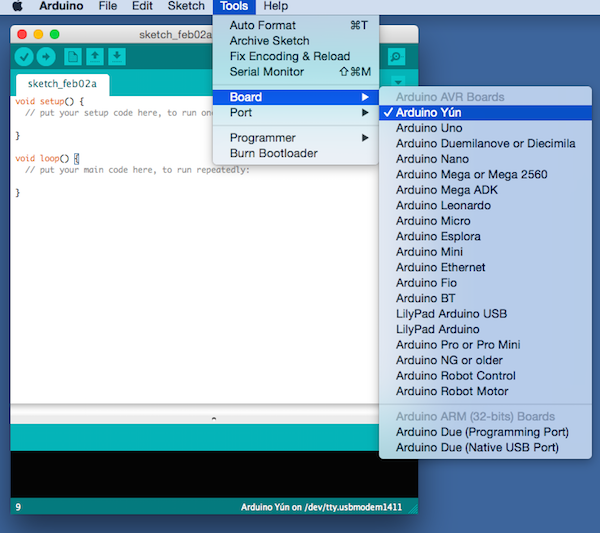This screenshot has height=533, width=600.
Task: Select LilyPad Arduino USB board
Action: pos(485,314)
